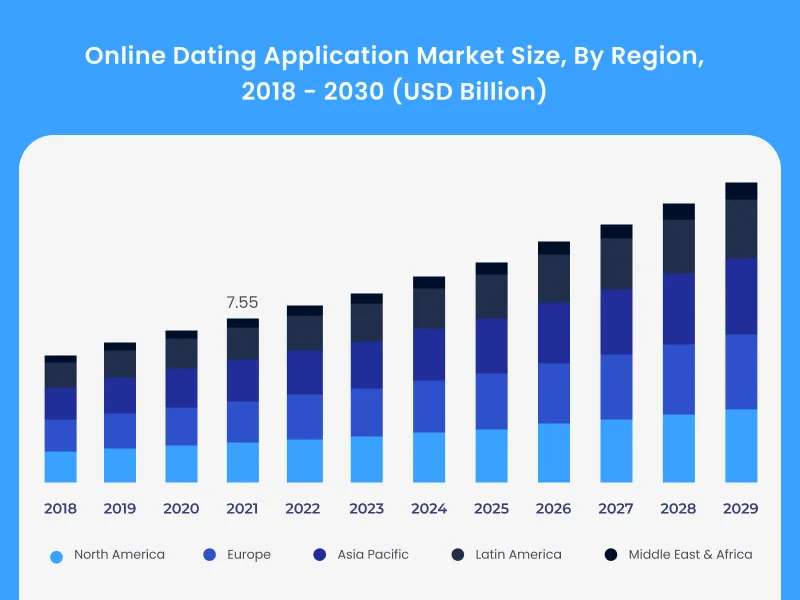Image resolution: width=800 pixels, height=600 pixels.
Task: Click the Europe segment of the 2029 bar
Action: pos(741,371)
